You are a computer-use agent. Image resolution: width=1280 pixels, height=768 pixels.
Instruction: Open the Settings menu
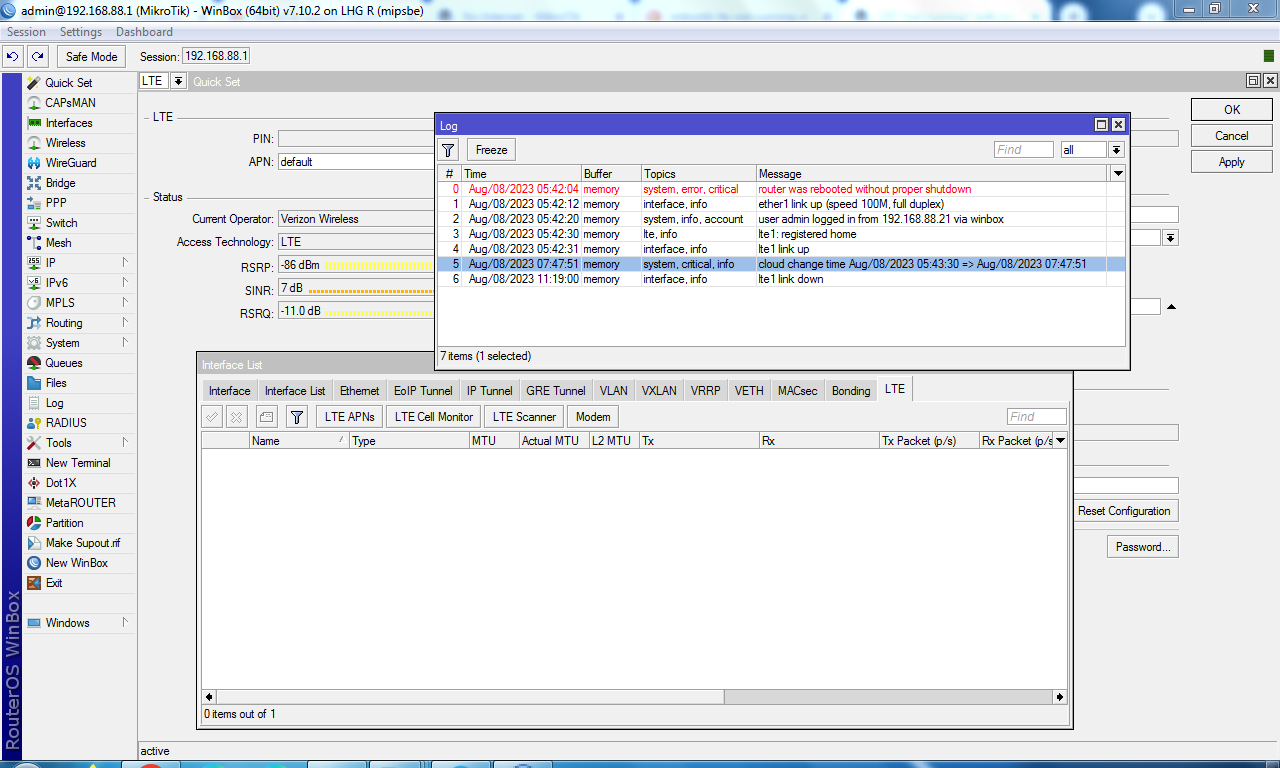81,32
